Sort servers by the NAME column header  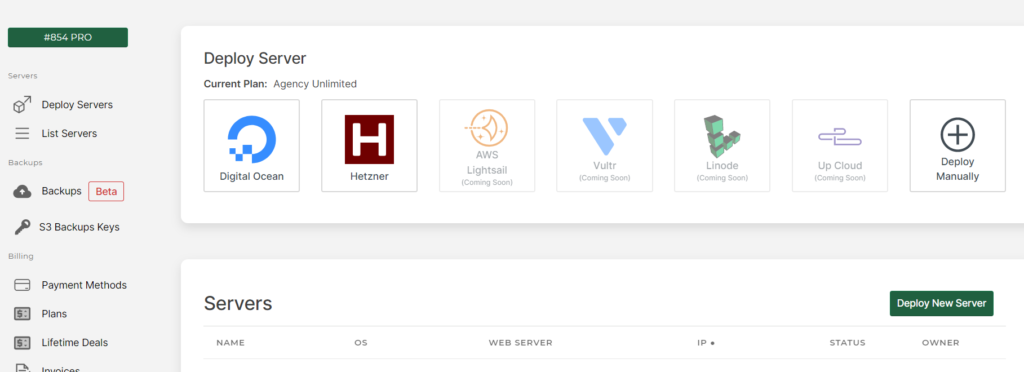[x=231, y=343]
